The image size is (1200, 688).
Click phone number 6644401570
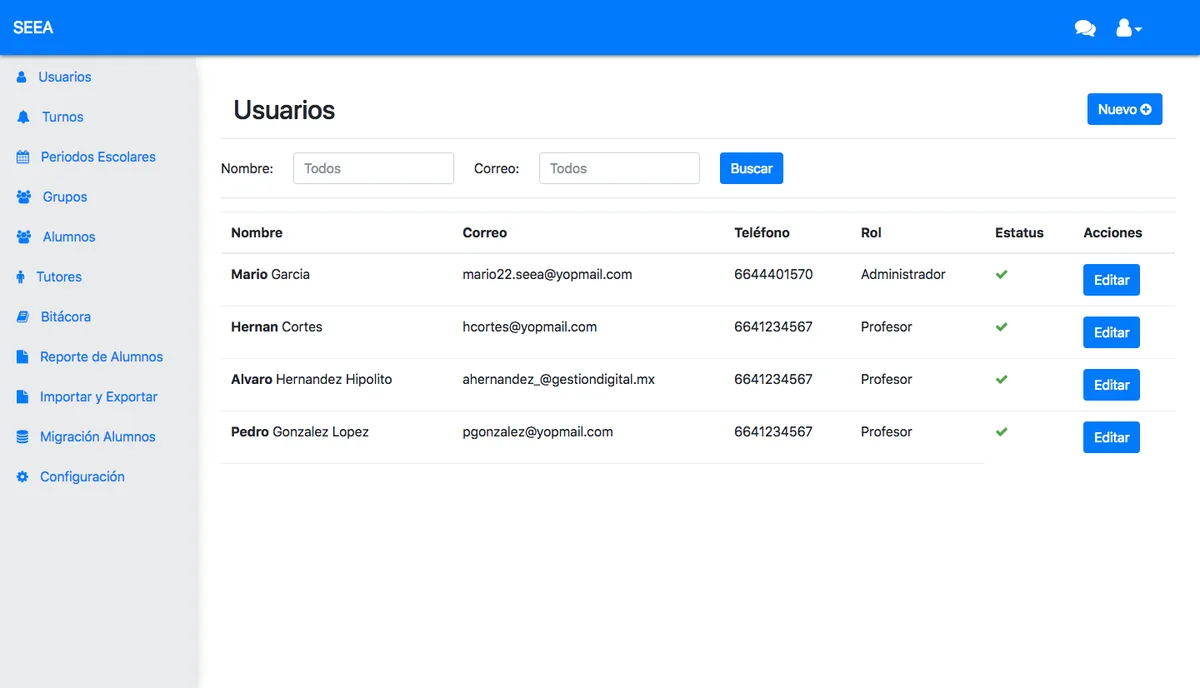pos(773,274)
